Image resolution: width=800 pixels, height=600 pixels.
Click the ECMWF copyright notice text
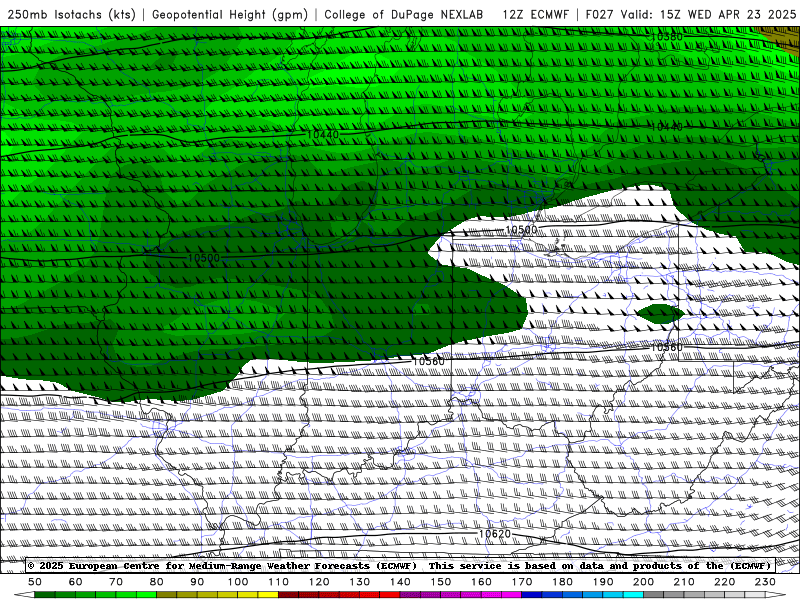pos(399,565)
